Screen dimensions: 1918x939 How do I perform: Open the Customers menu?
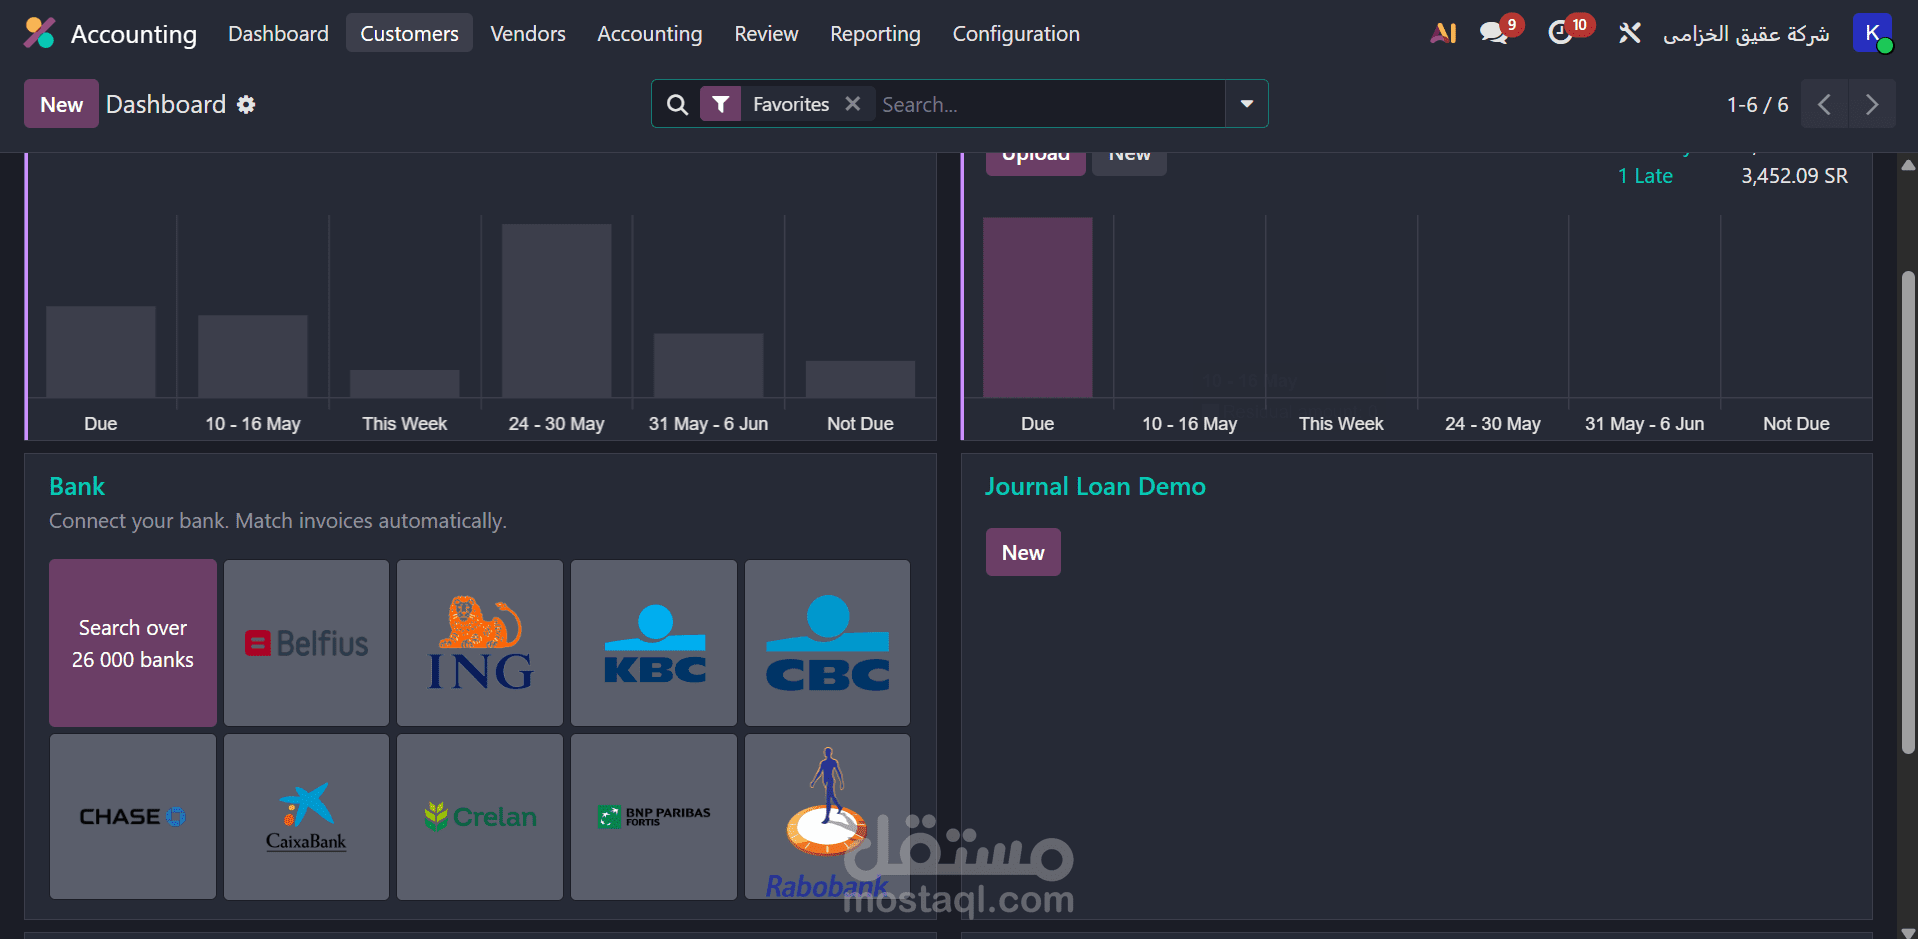409,33
